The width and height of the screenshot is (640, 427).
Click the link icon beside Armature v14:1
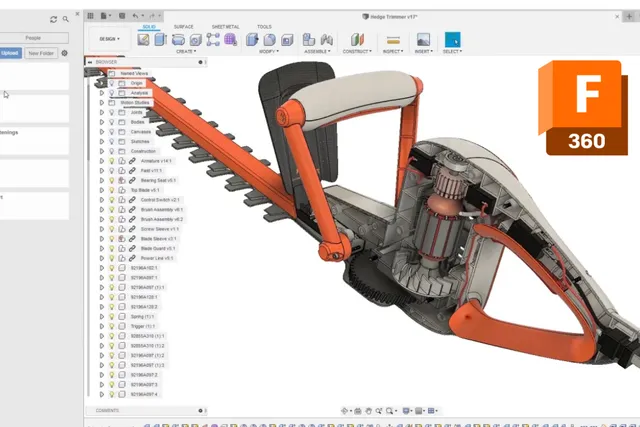pyautogui.click(x=132, y=161)
